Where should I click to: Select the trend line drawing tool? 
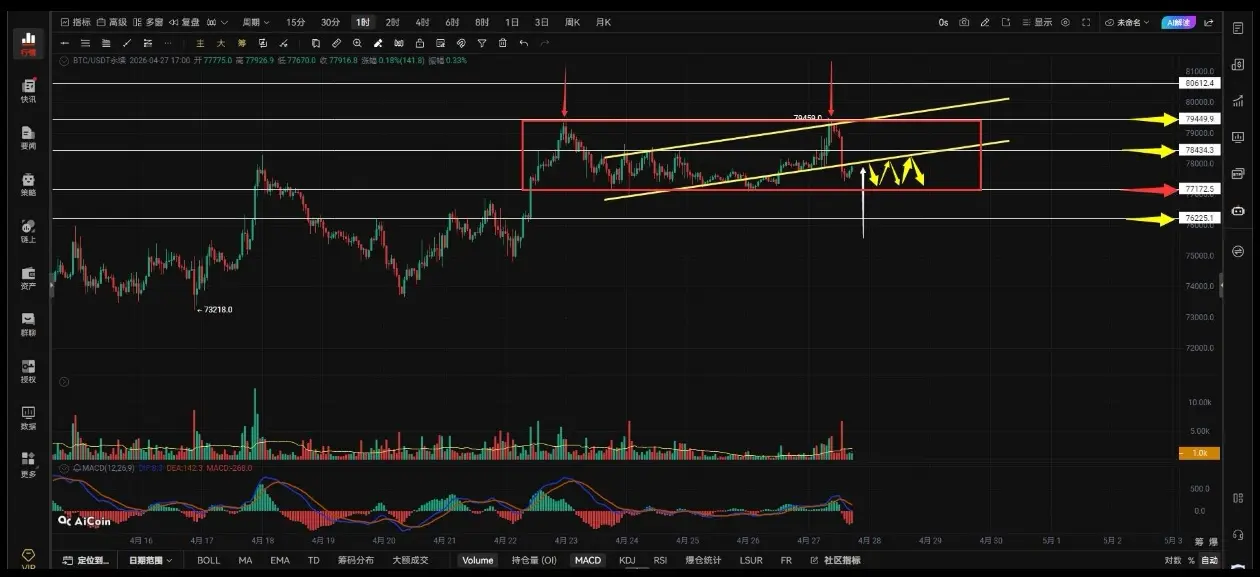coord(127,43)
